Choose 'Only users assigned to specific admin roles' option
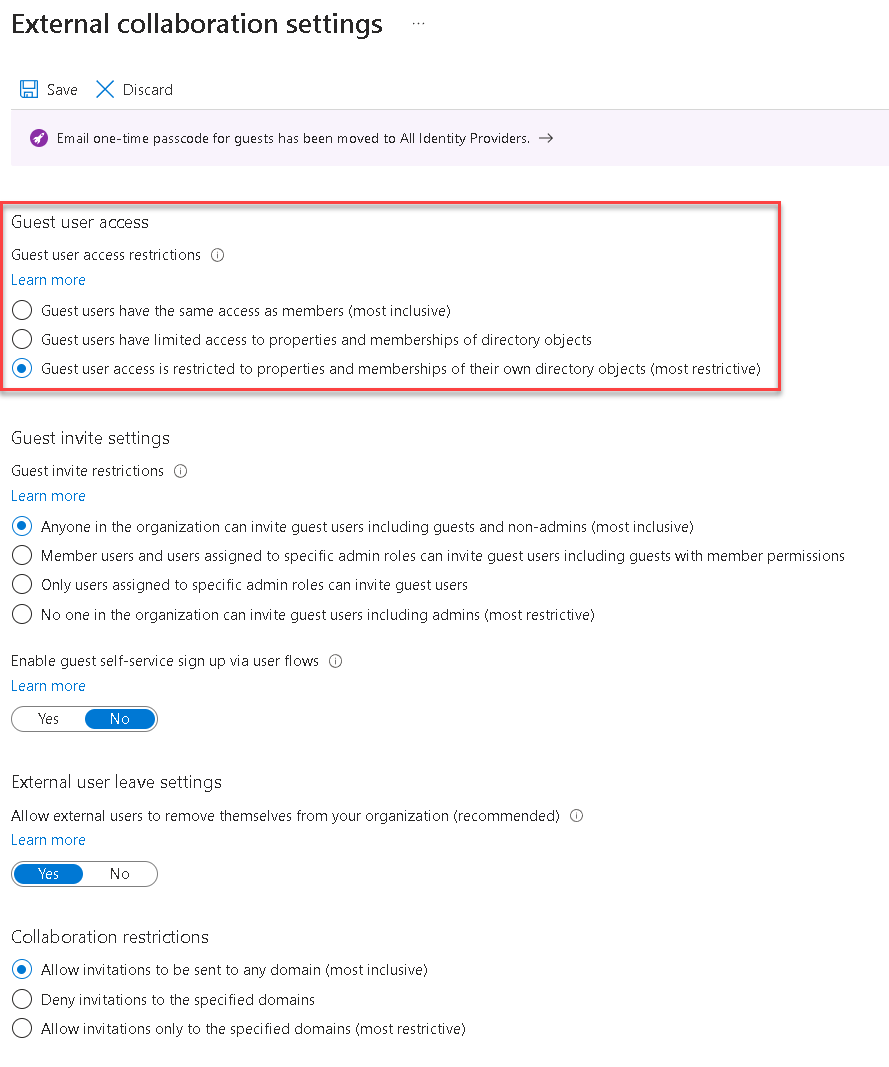 click(22, 584)
